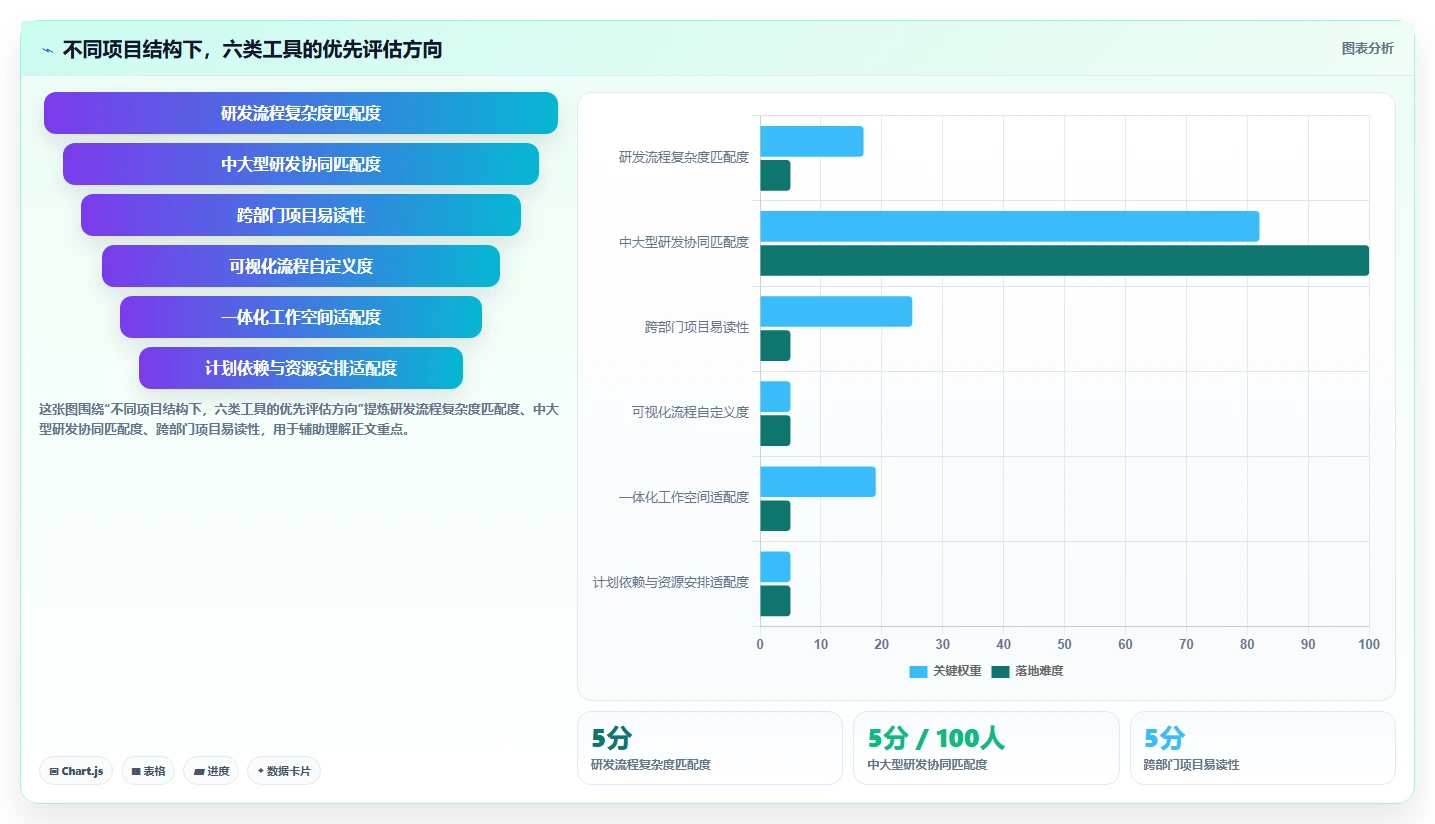Click 研发流程复杂度匹配度 blue chart bar
1435x824 pixels.
point(811,141)
